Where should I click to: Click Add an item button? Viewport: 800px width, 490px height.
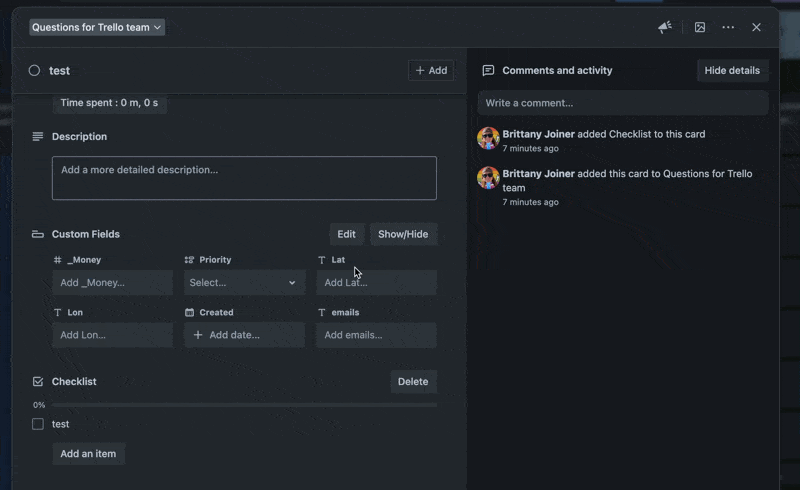click(x=88, y=454)
